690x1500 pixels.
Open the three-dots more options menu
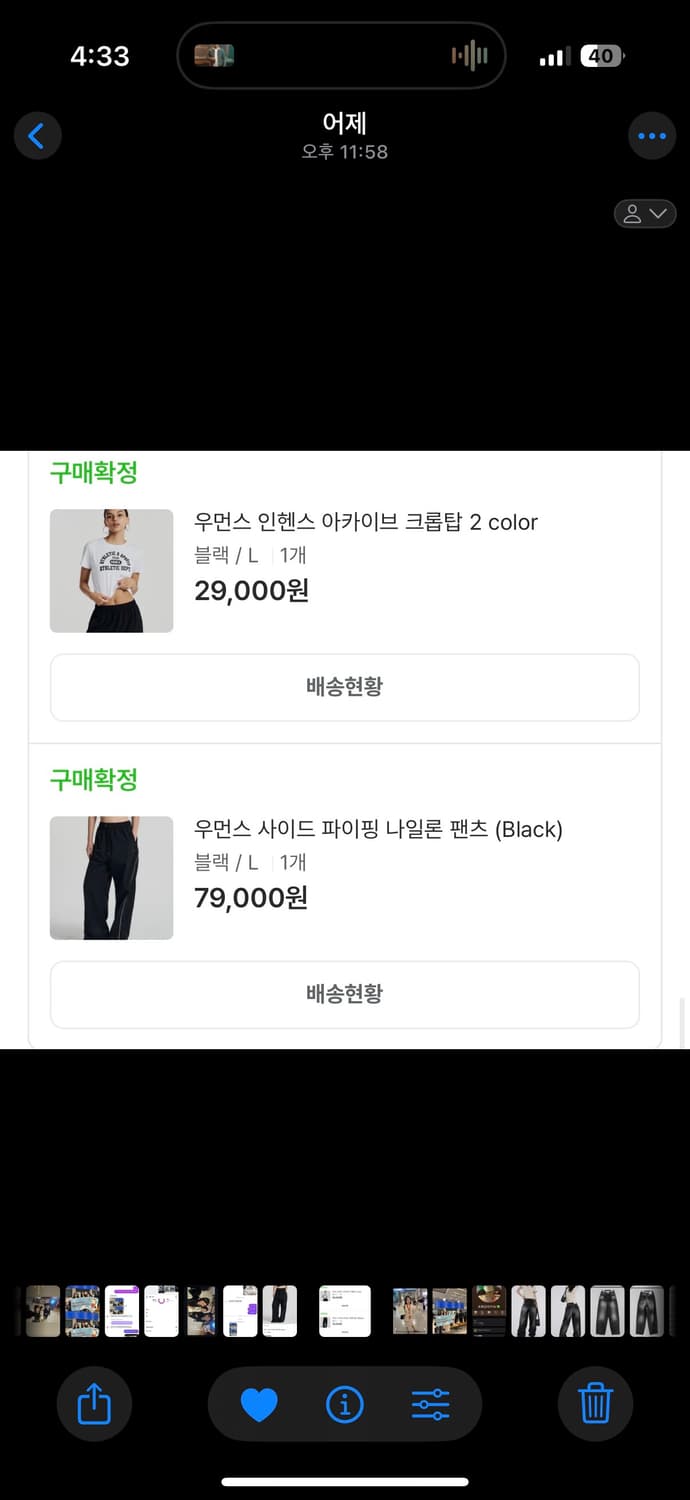click(651, 136)
